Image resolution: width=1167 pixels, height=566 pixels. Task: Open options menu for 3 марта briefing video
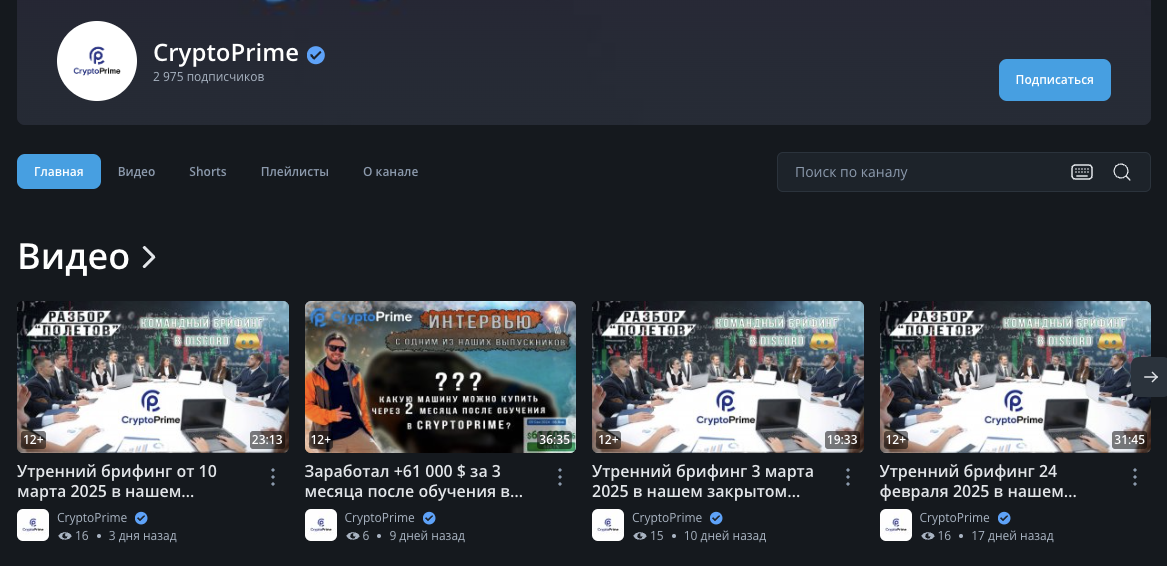click(x=848, y=477)
